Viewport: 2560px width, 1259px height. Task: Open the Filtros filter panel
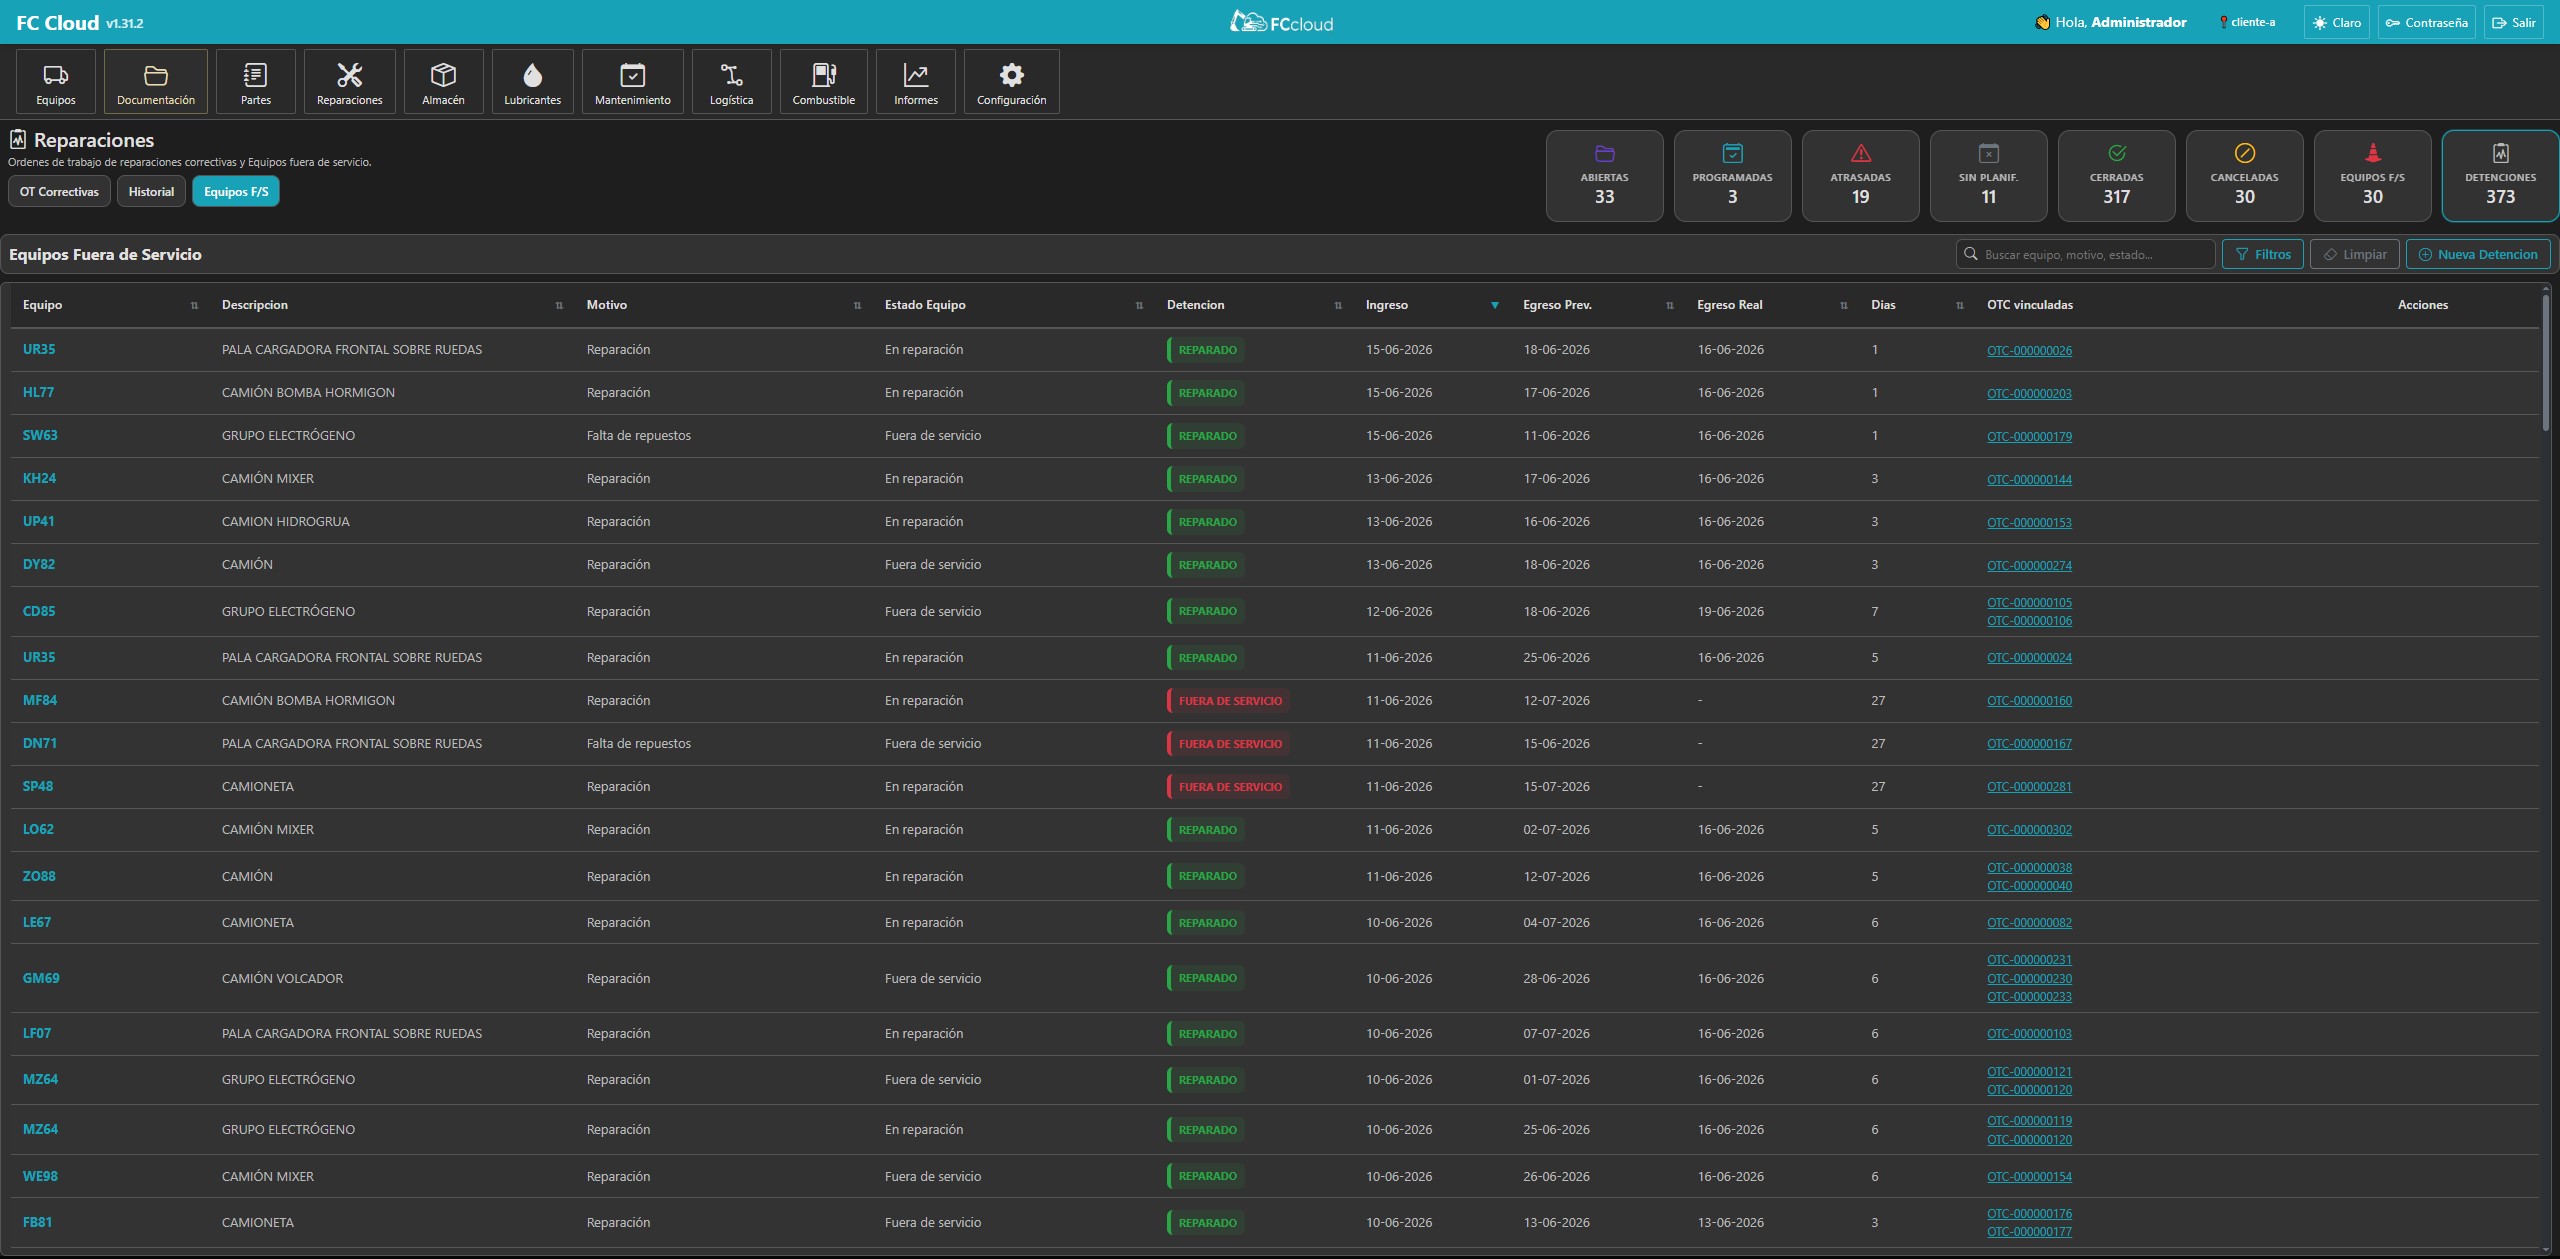[x=2263, y=254]
